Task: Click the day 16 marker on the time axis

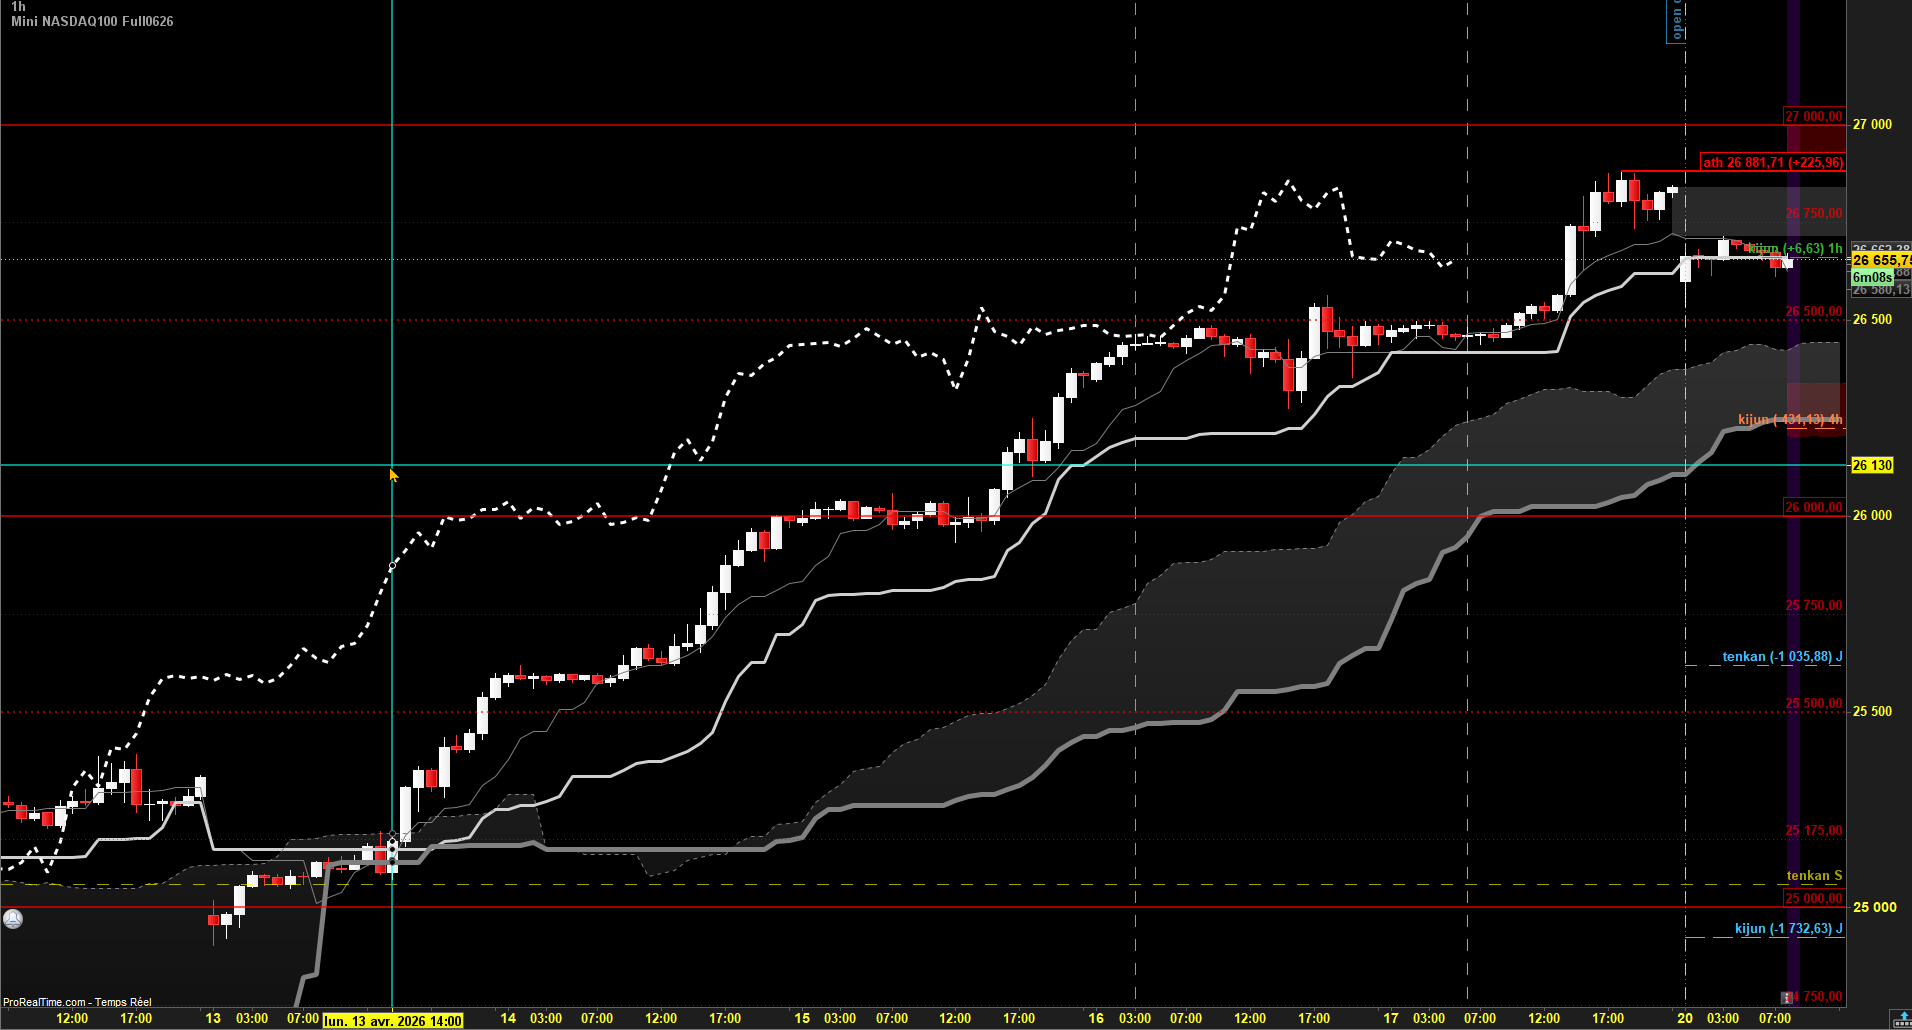Action: click(1096, 1018)
